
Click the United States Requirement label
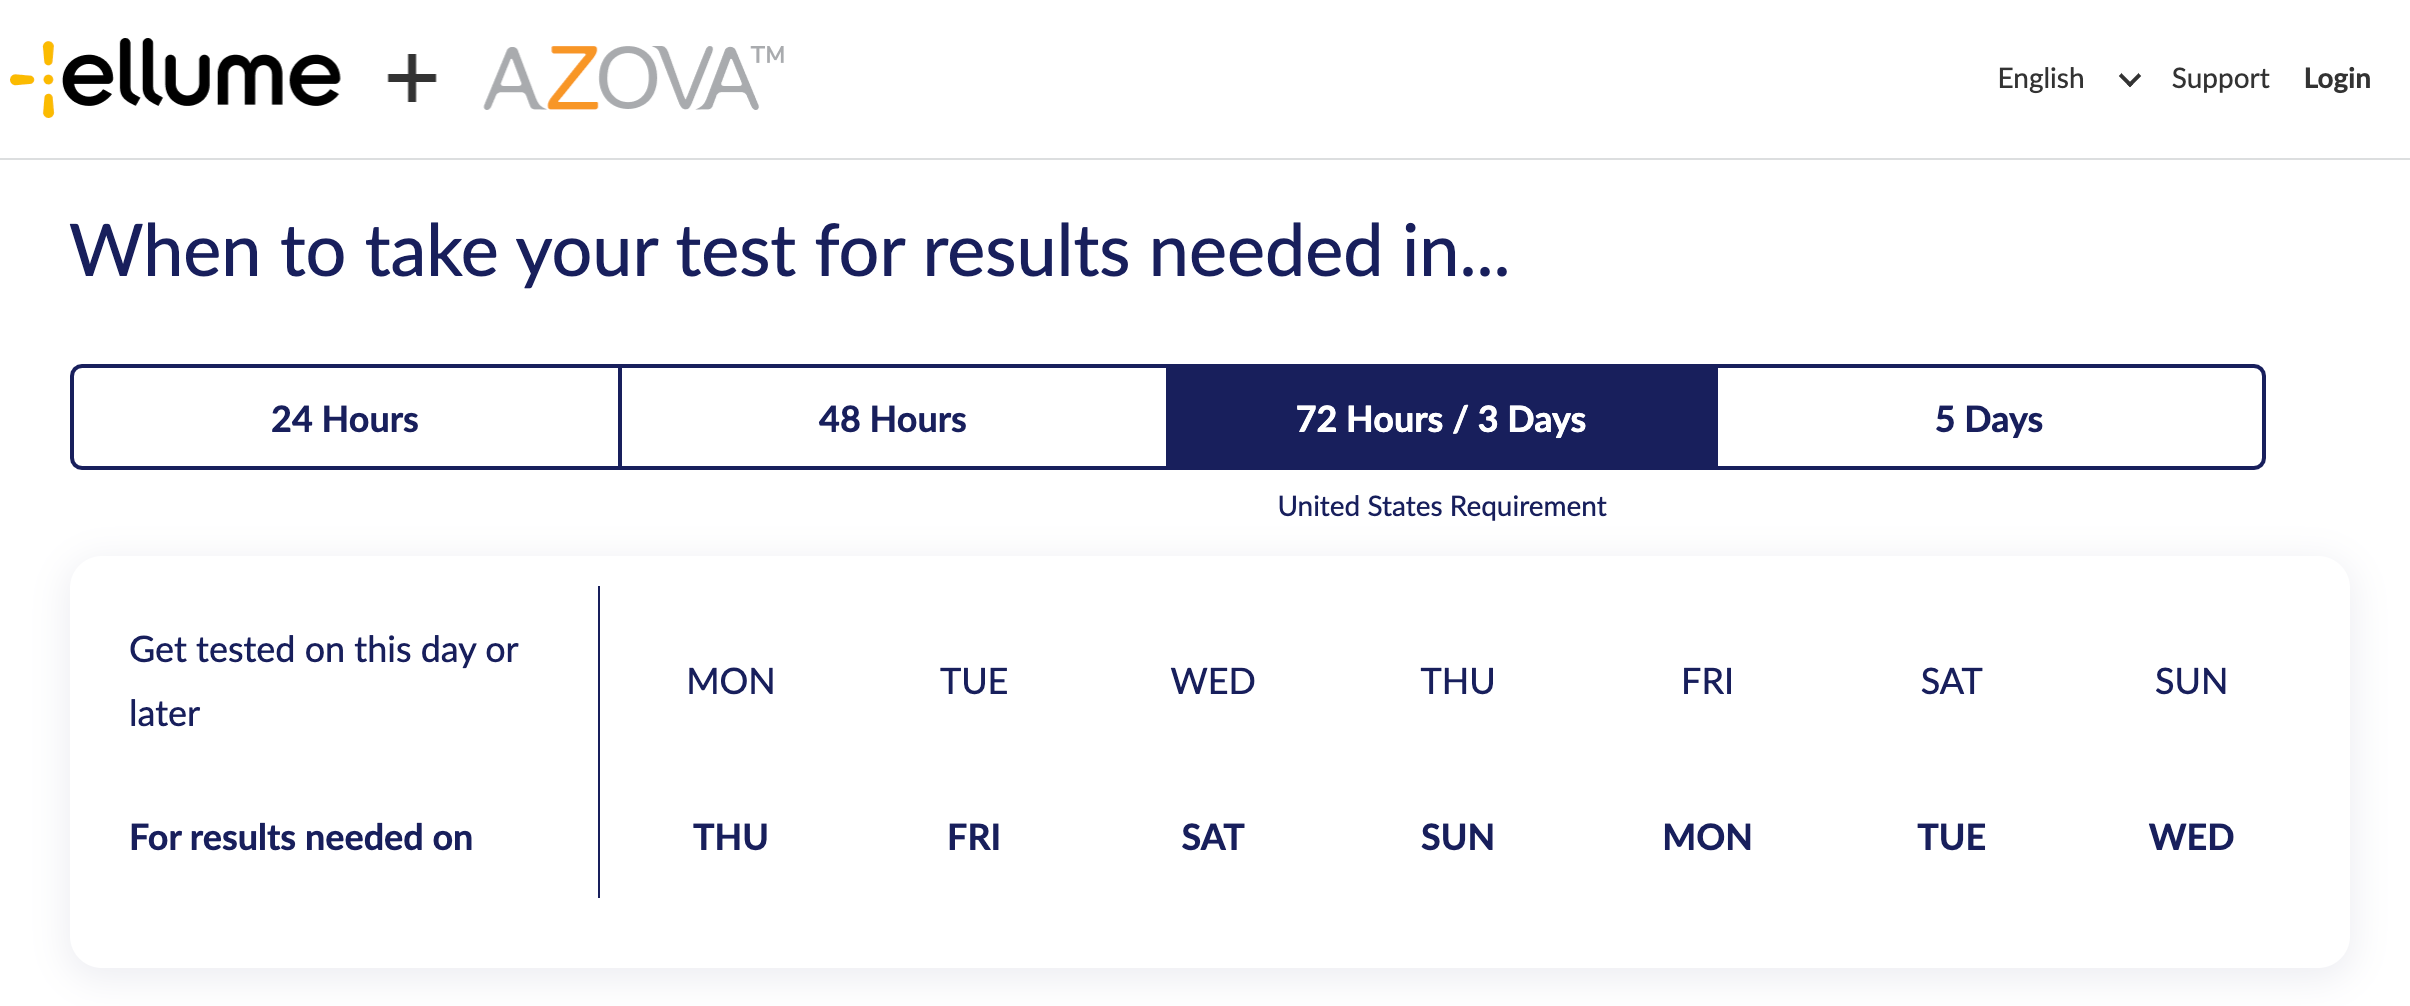(x=1441, y=506)
